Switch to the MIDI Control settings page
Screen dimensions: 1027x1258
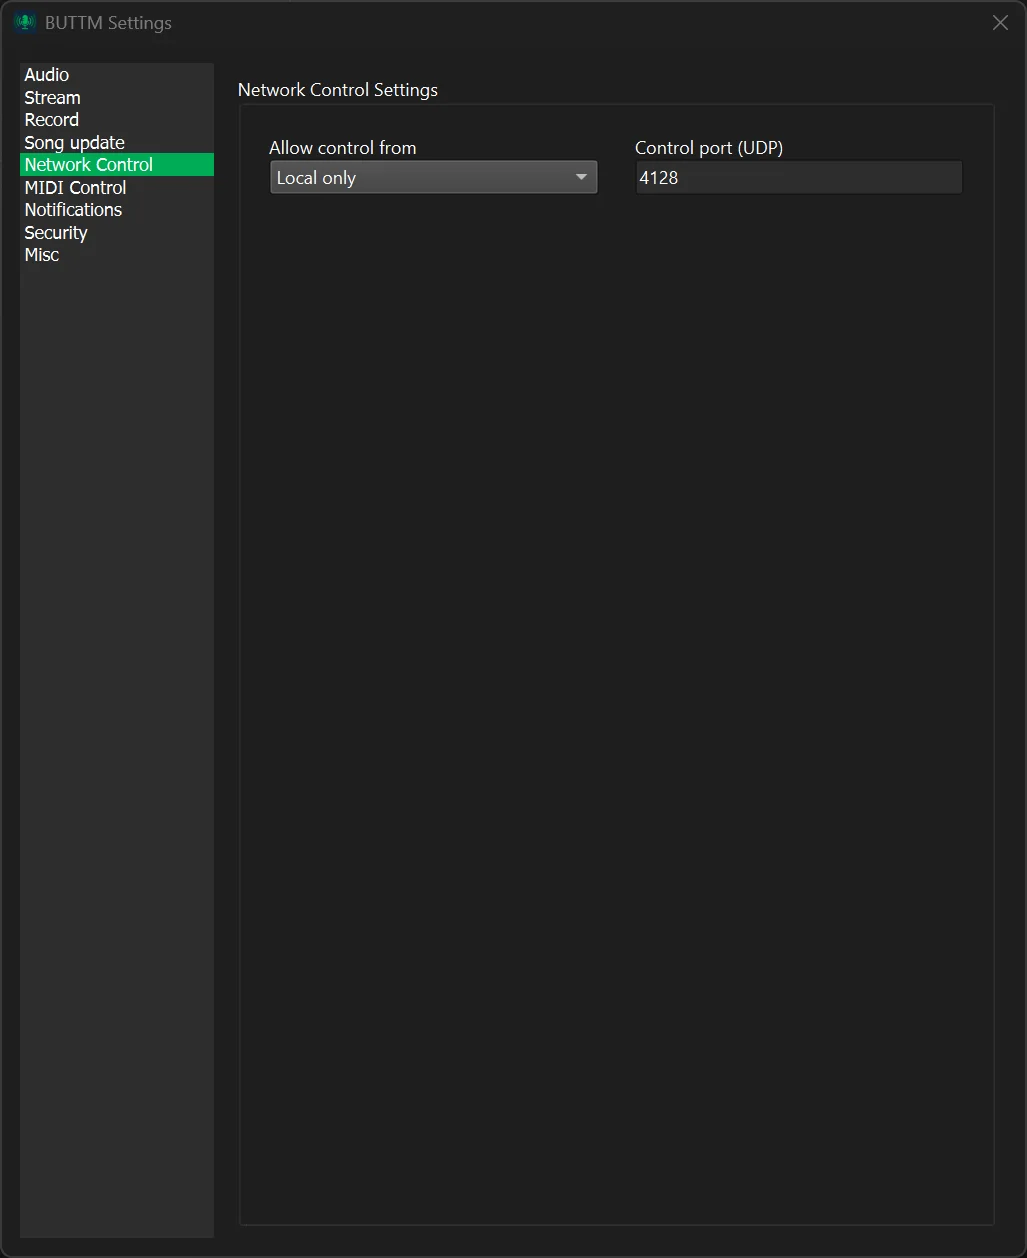tap(75, 187)
